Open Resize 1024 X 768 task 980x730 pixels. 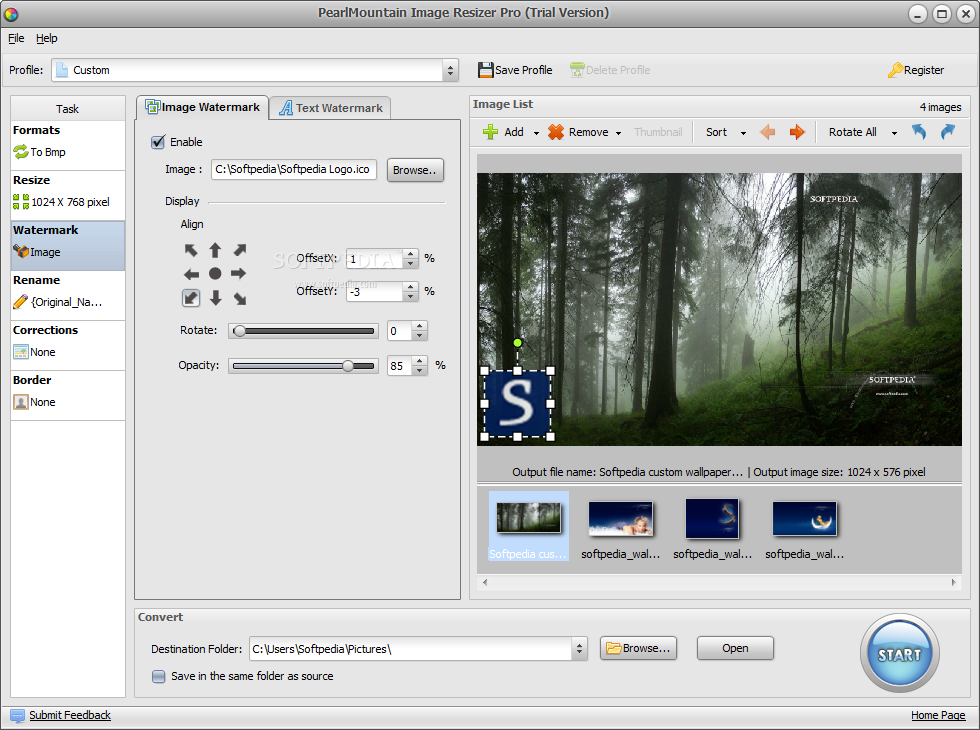(68, 195)
